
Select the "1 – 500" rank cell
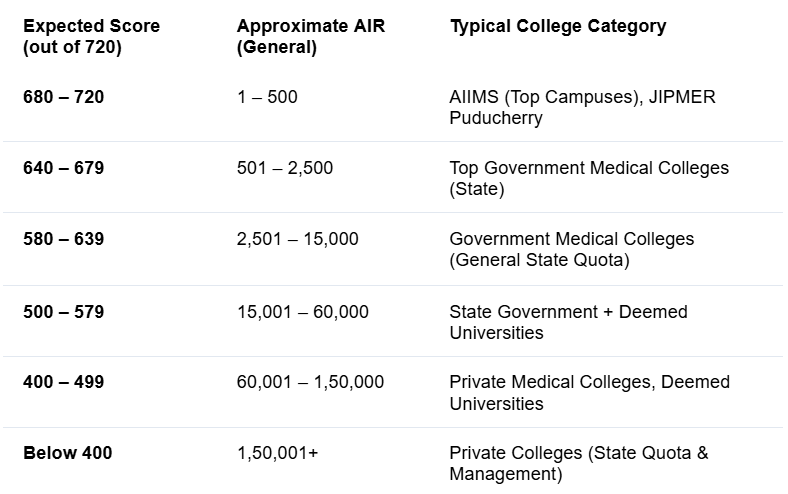tap(267, 97)
